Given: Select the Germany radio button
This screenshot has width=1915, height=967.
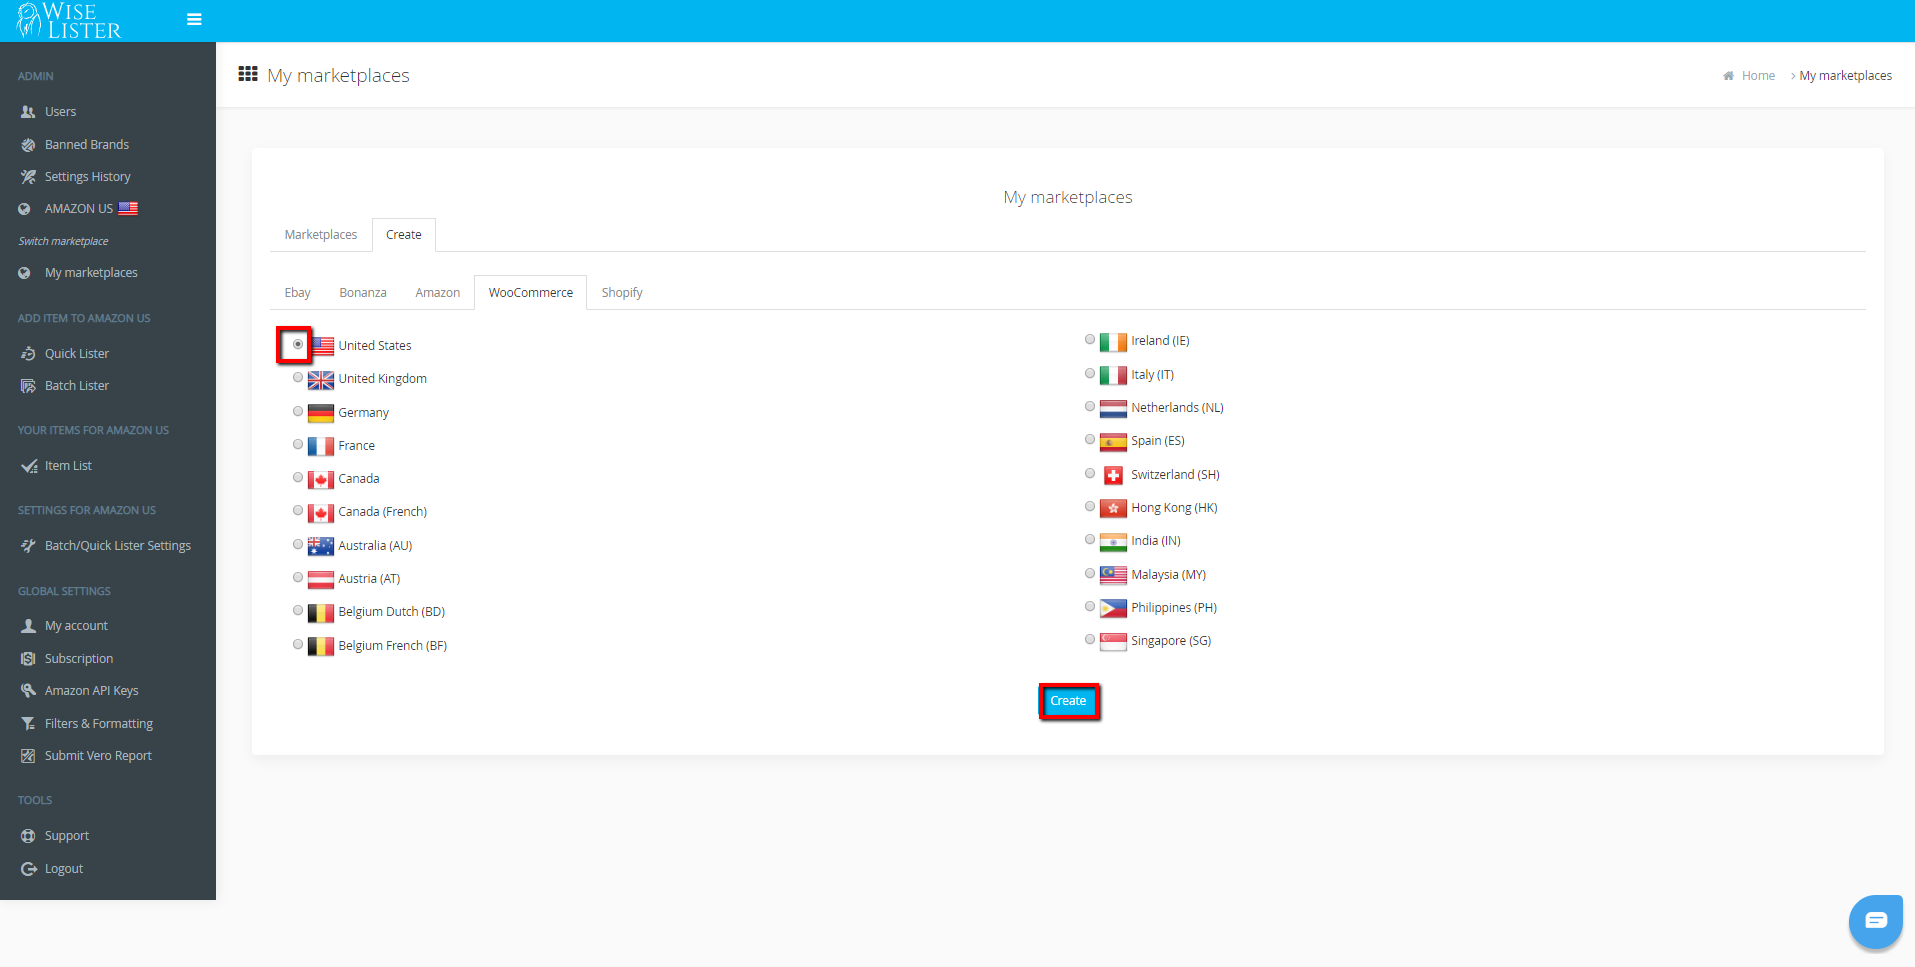Looking at the screenshot, I should [x=298, y=411].
